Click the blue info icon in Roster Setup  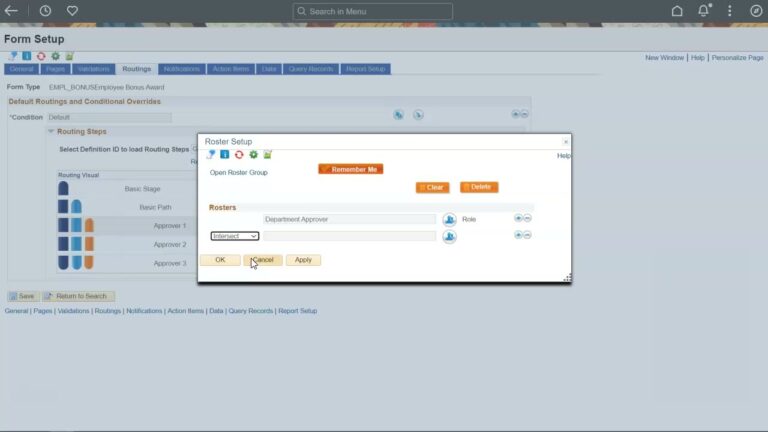pos(225,155)
